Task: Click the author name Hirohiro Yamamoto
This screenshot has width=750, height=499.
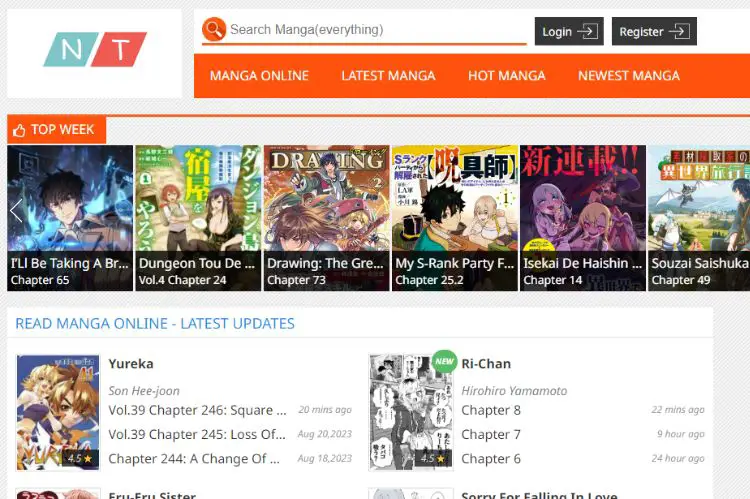Action: click(514, 391)
